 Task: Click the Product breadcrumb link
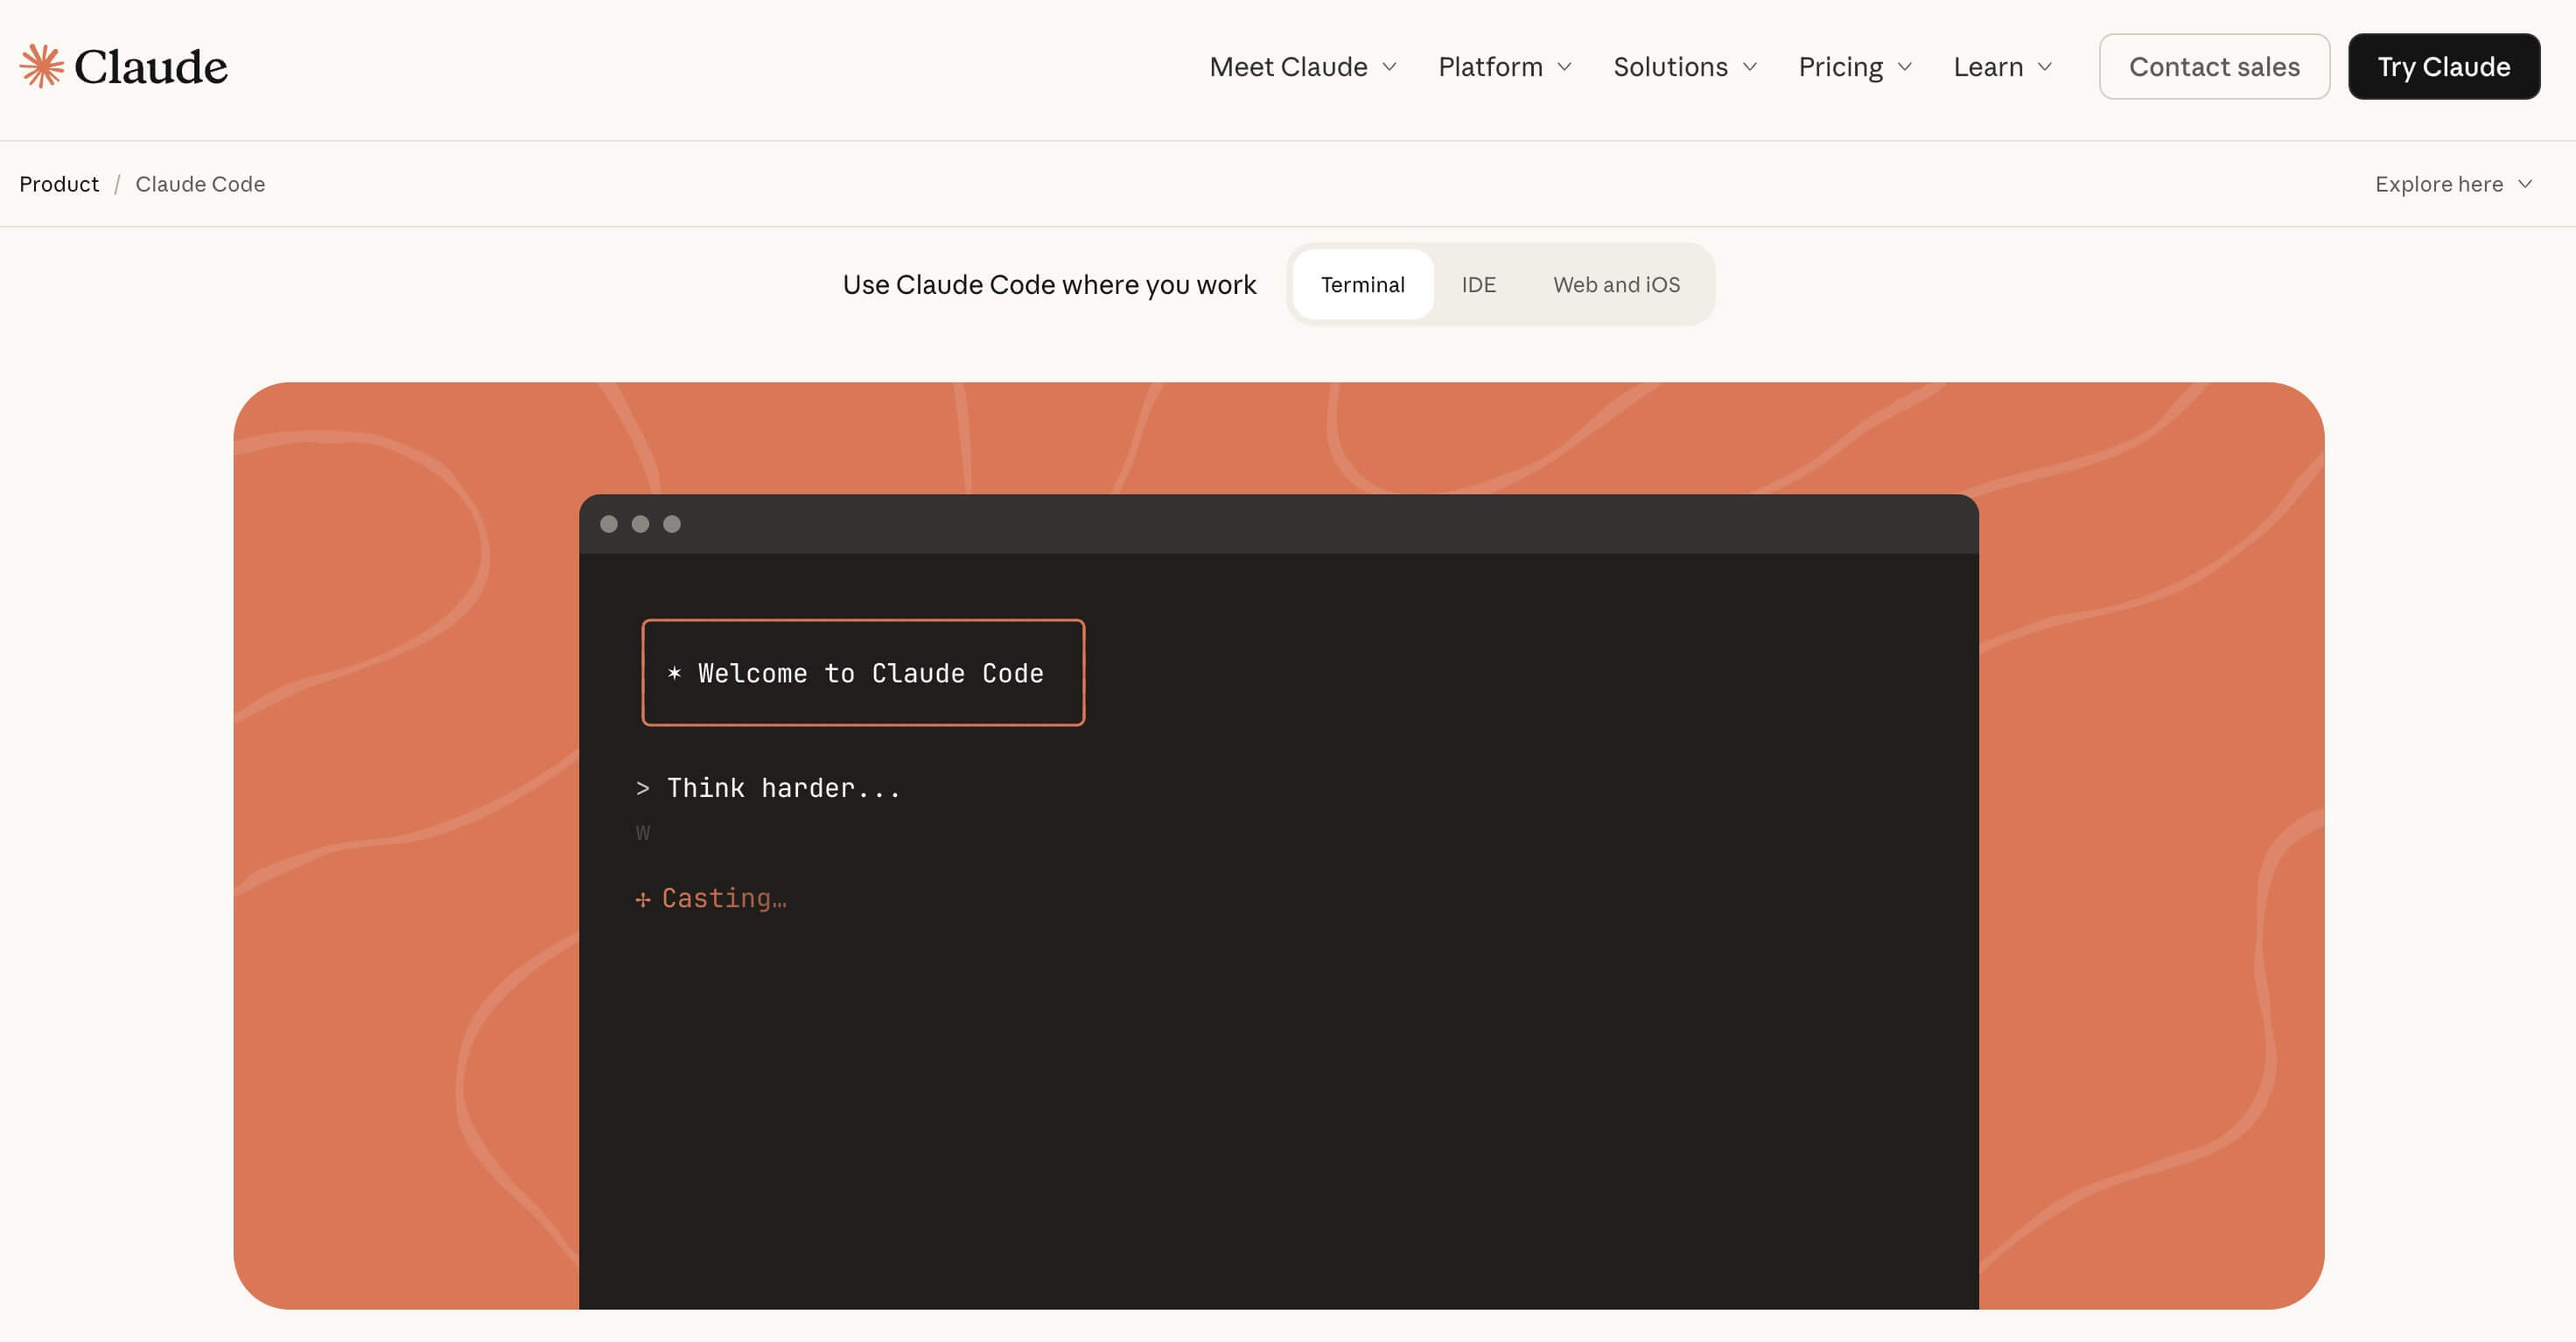[59, 184]
